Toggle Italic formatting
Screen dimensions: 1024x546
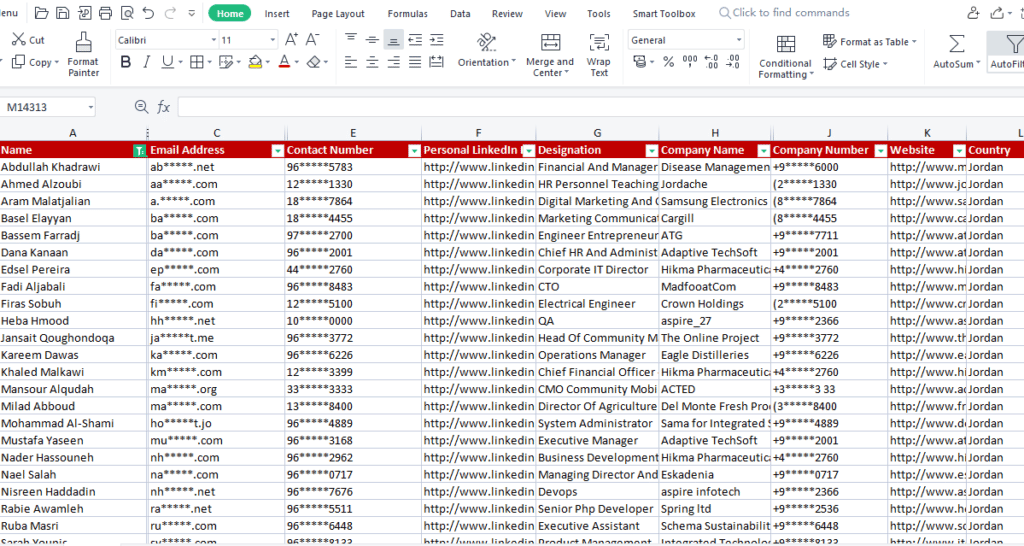pos(146,62)
